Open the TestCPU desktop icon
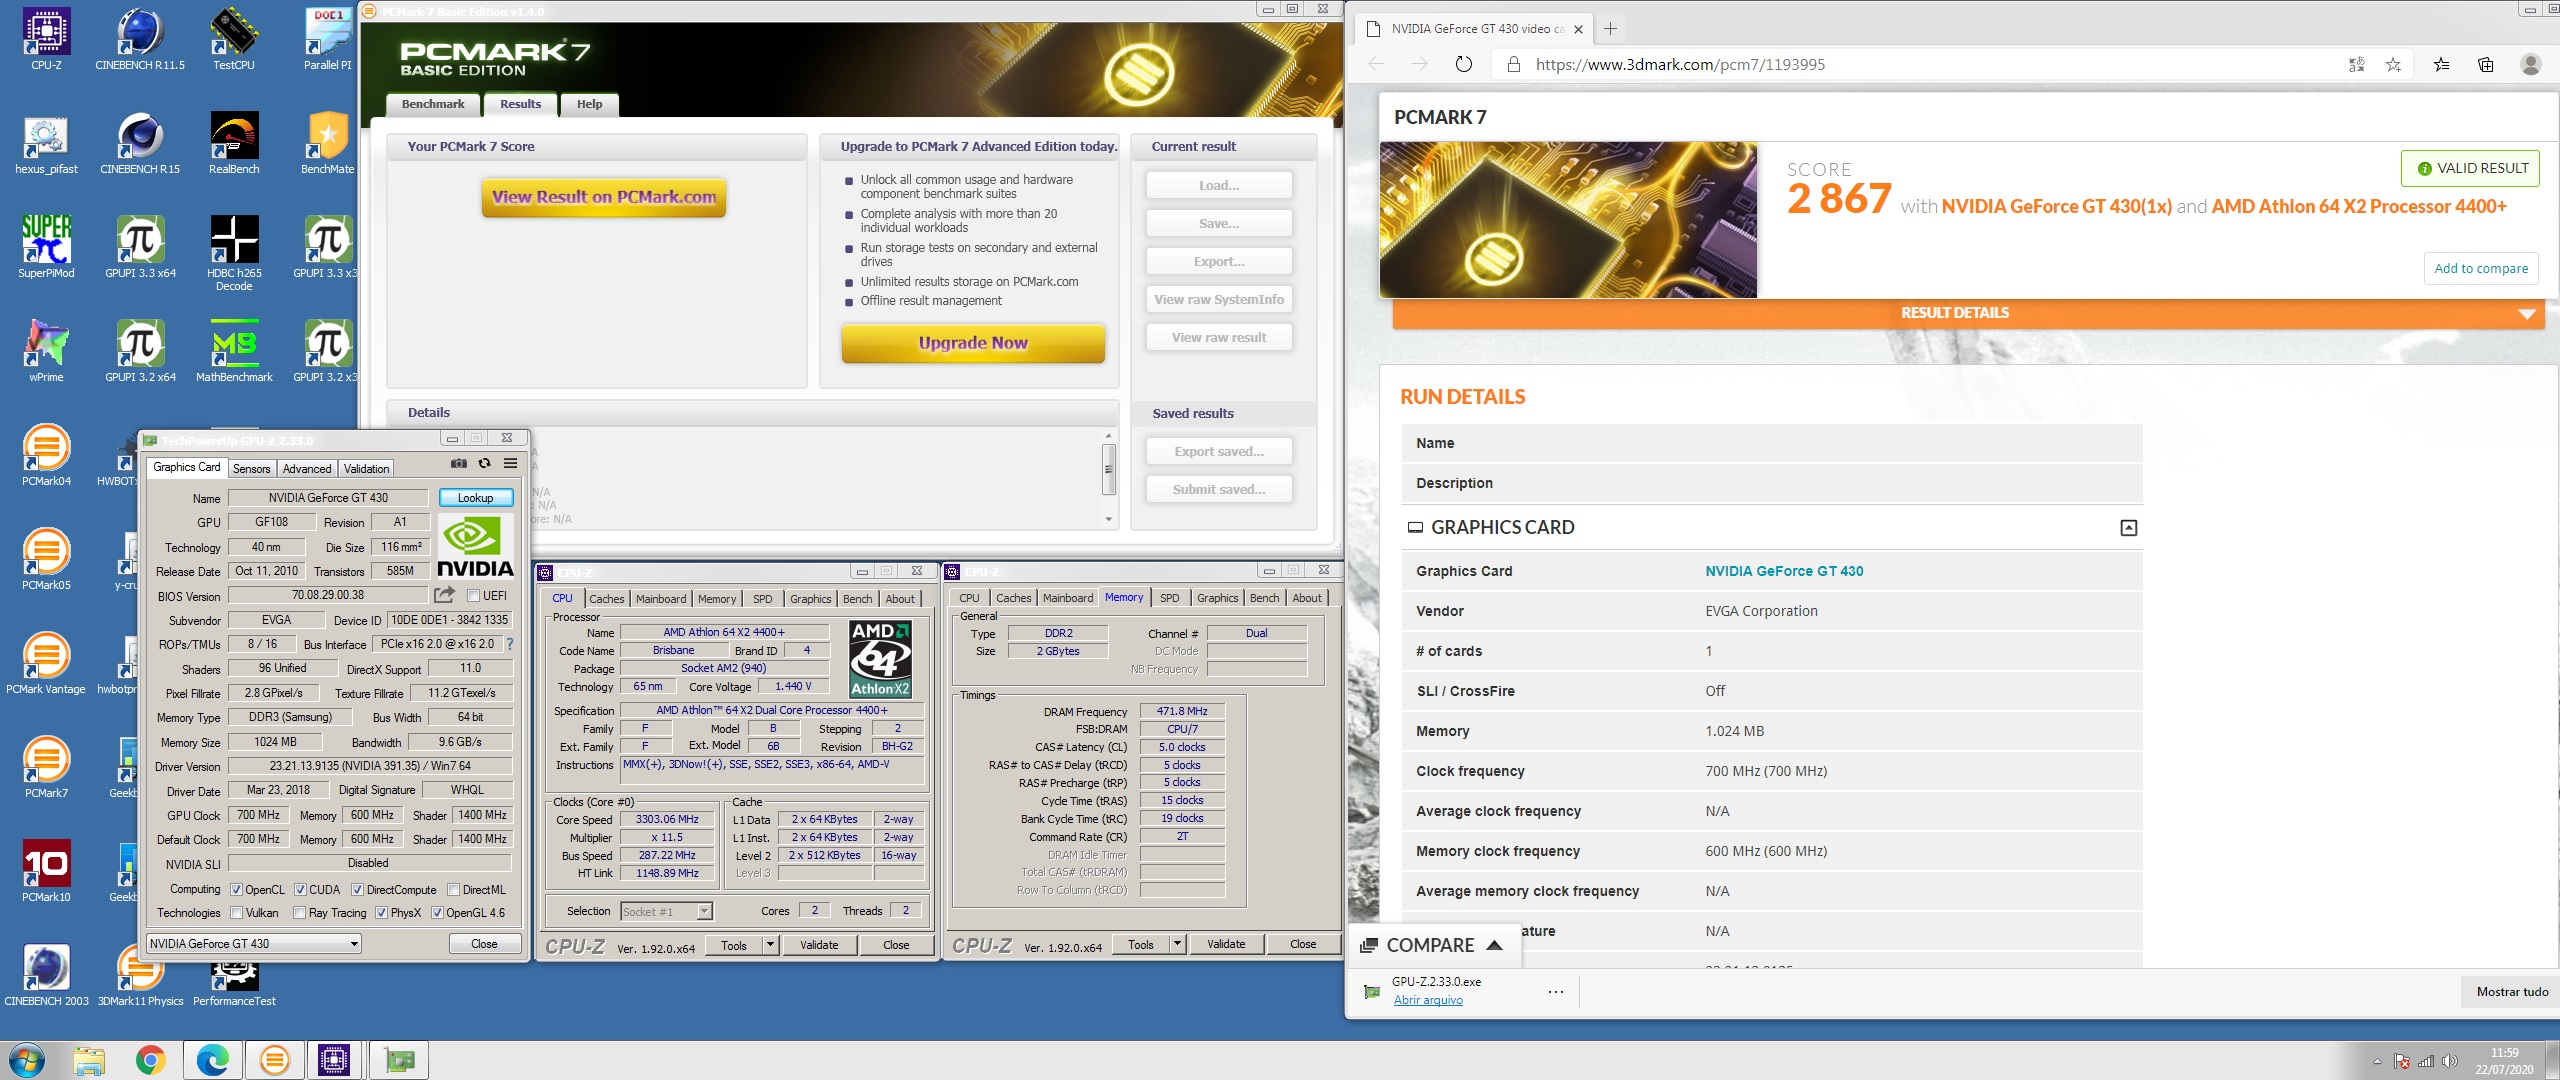Viewport: 2560px width, 1080px height. [234, 39]
